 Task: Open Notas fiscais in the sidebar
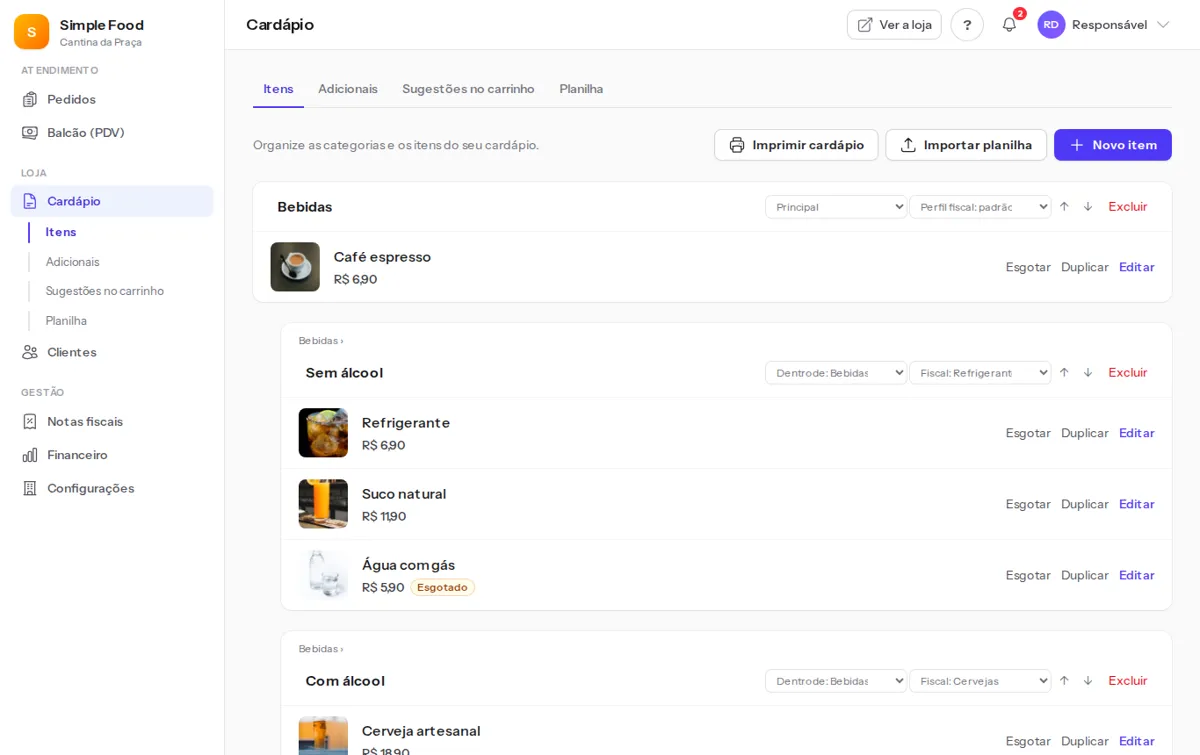112,421
